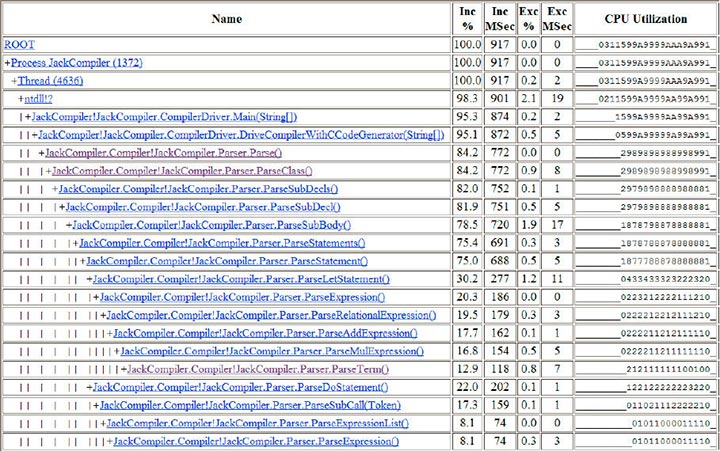Expand the plus before Parser.ParseLetStatement()

tap(90, 279)
